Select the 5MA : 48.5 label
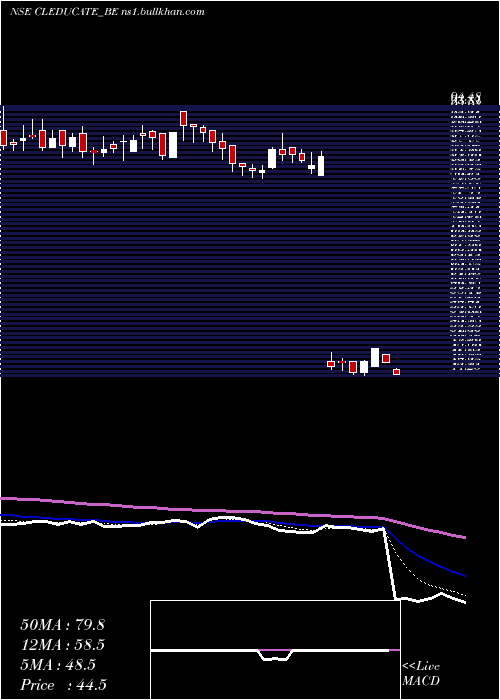The image size is (500, 700). pos(58,665)
